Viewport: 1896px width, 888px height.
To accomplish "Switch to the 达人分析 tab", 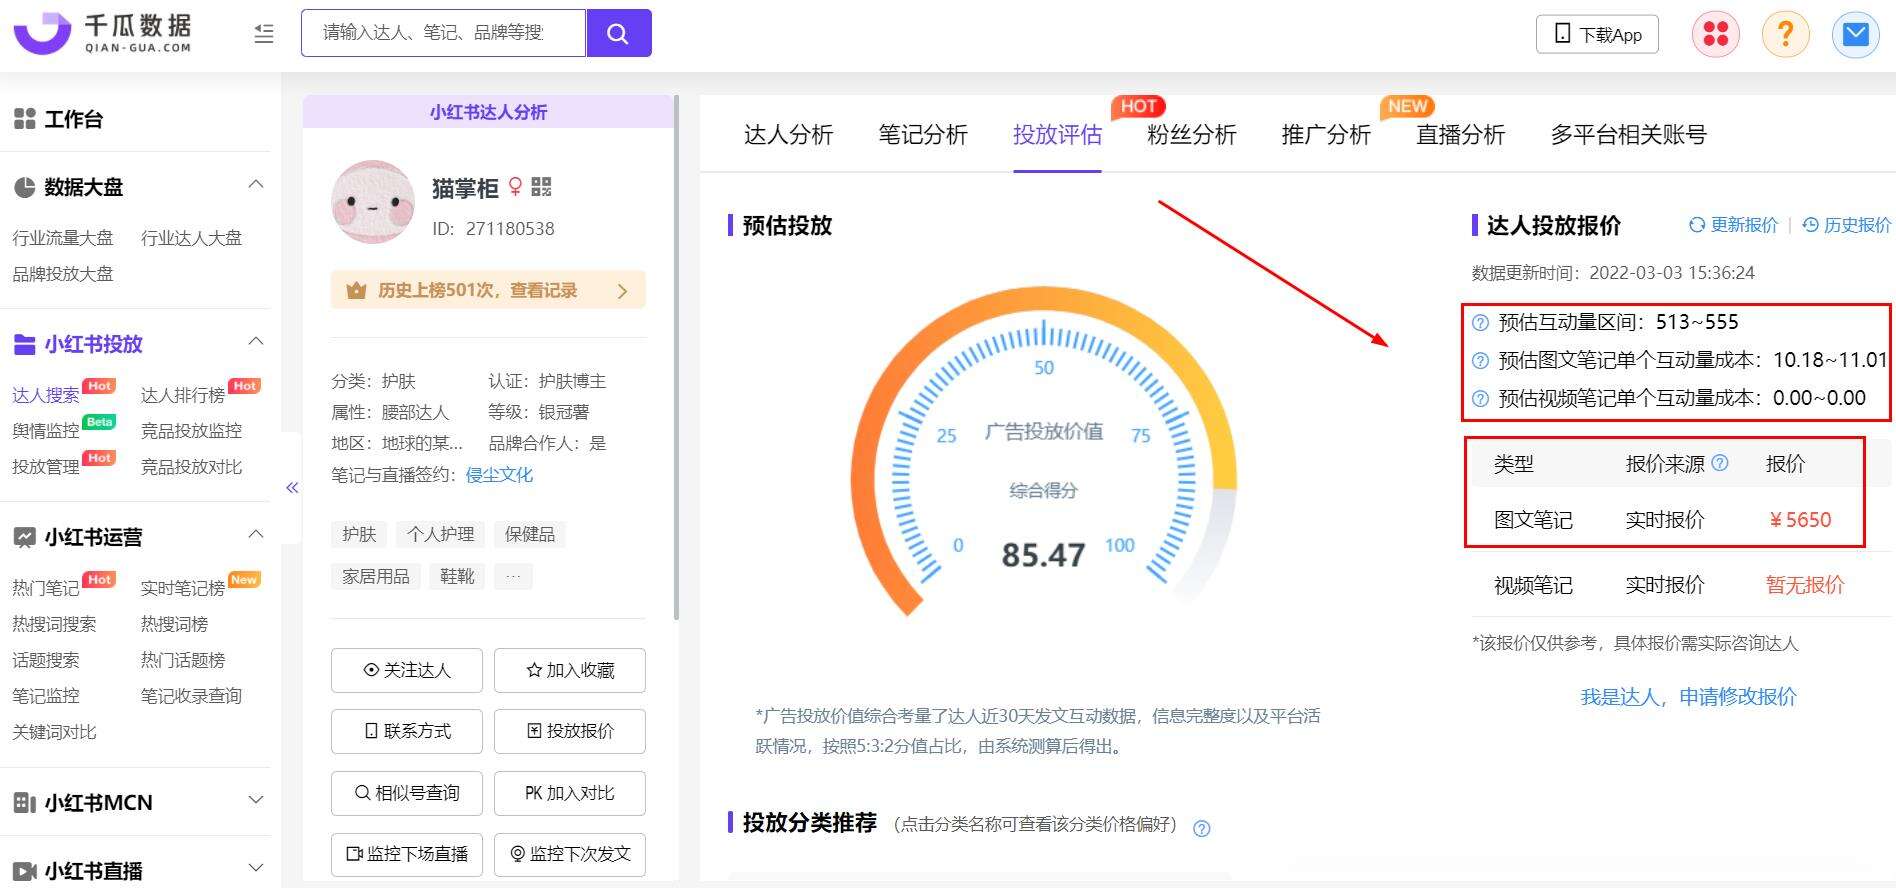I will point(788,135).
